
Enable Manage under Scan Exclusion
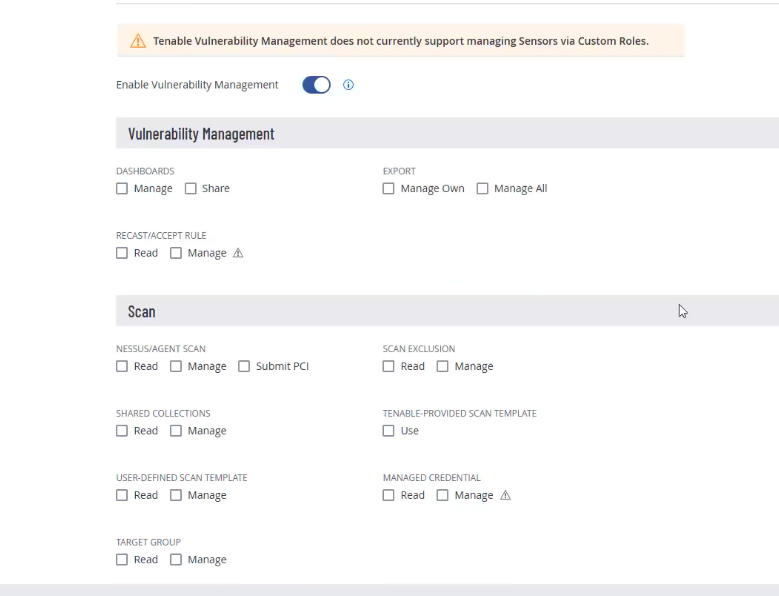click(x=443, y=367)
